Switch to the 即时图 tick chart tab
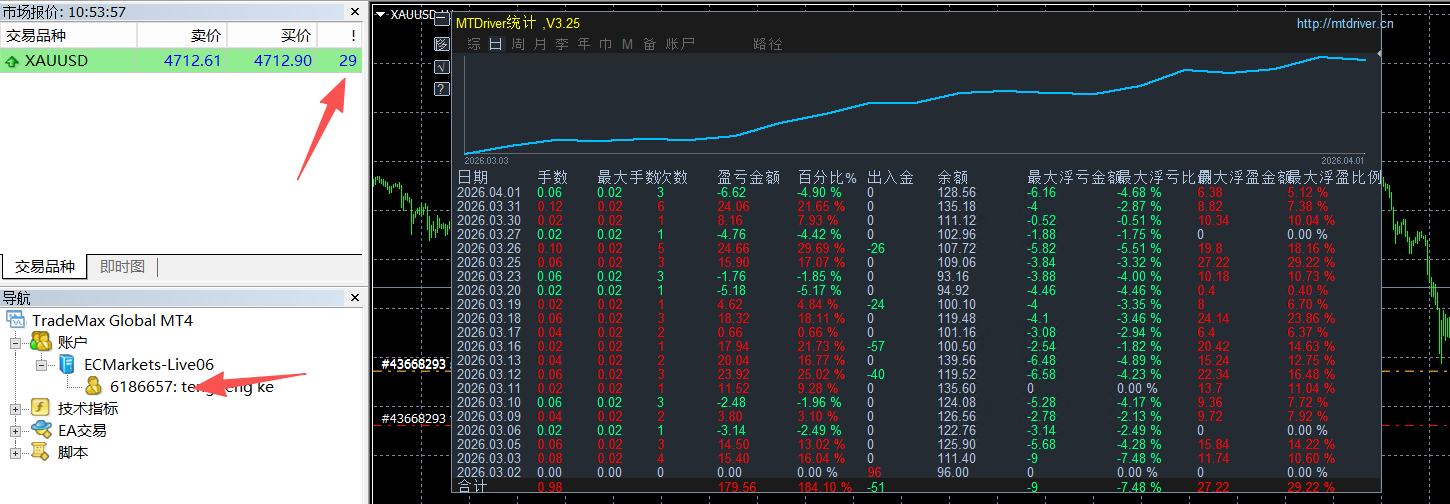The width and height of the screenshot is (1450, 504). click(x=123, y=266)
